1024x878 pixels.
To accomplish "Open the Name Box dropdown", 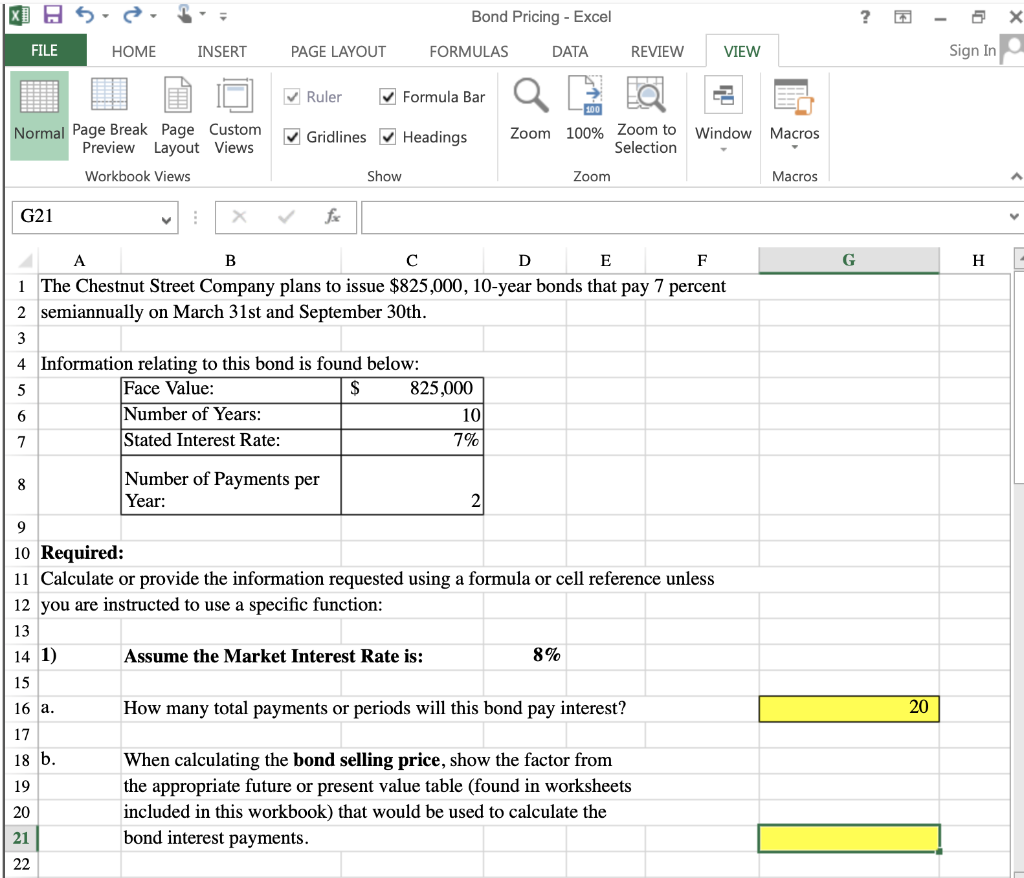I will coord(165,216).
